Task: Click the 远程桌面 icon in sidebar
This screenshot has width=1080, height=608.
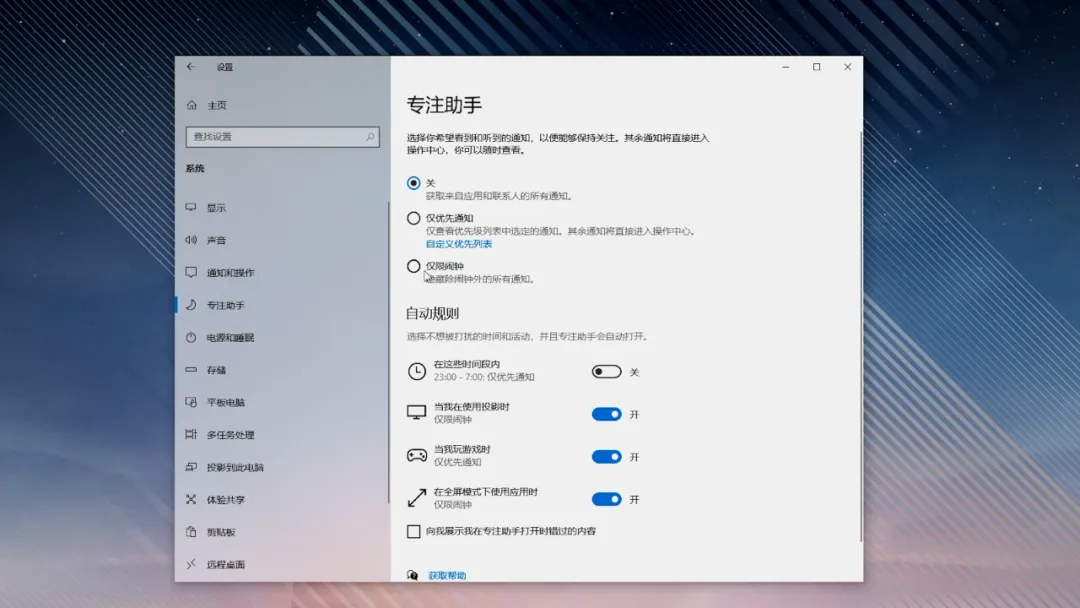Action: pos(191,564)
